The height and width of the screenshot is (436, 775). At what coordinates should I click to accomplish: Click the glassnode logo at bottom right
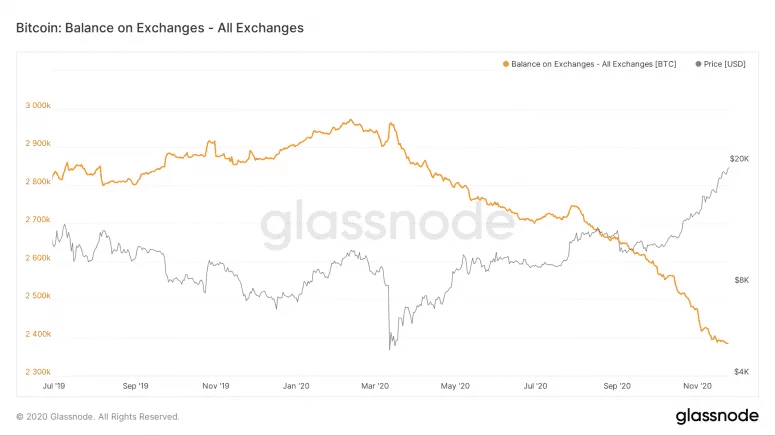717,416
